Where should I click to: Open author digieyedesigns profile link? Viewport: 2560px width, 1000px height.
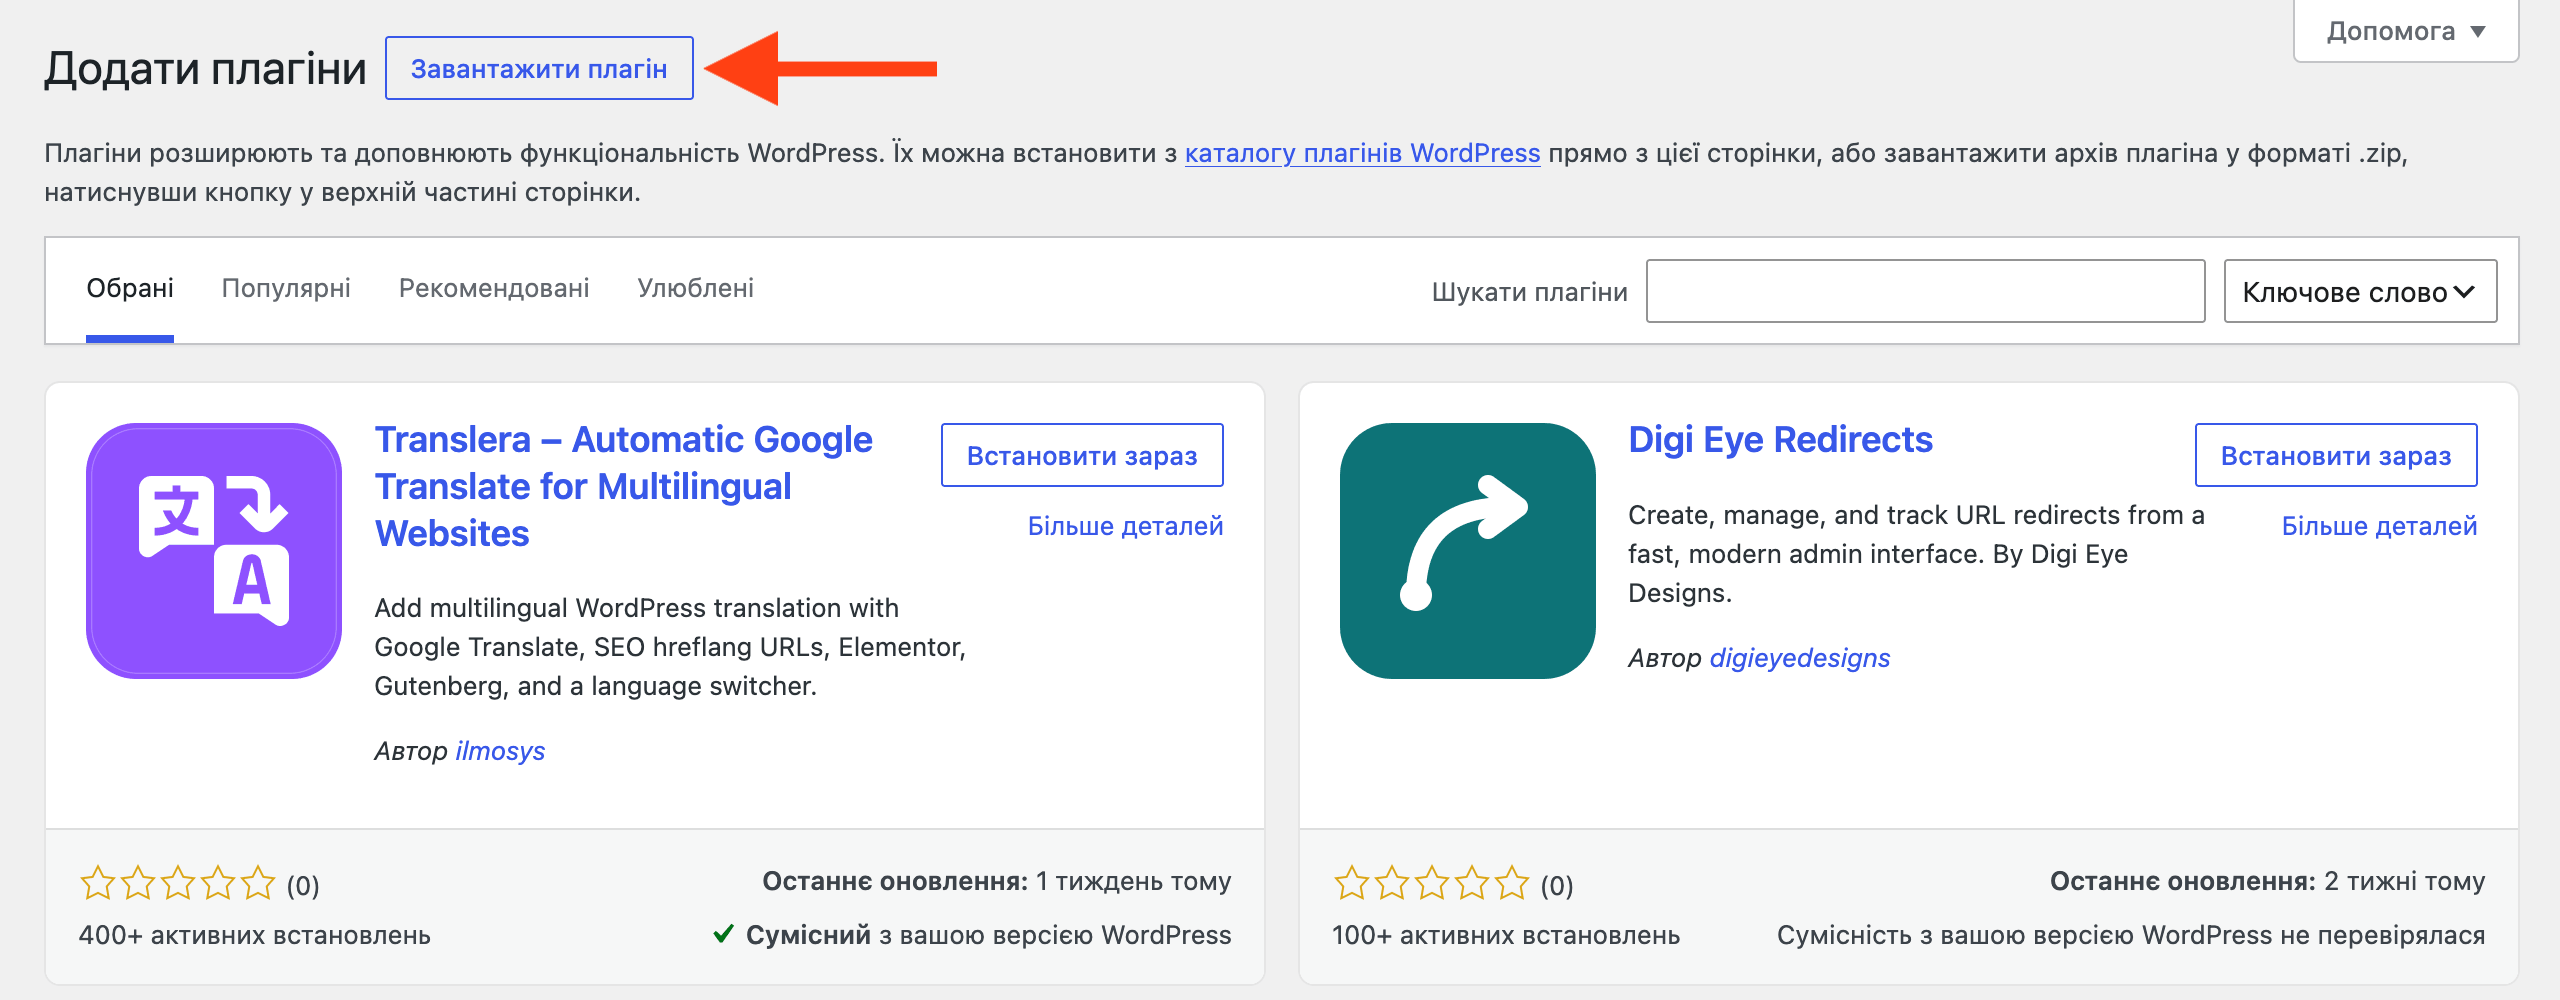coord(1800,658)
